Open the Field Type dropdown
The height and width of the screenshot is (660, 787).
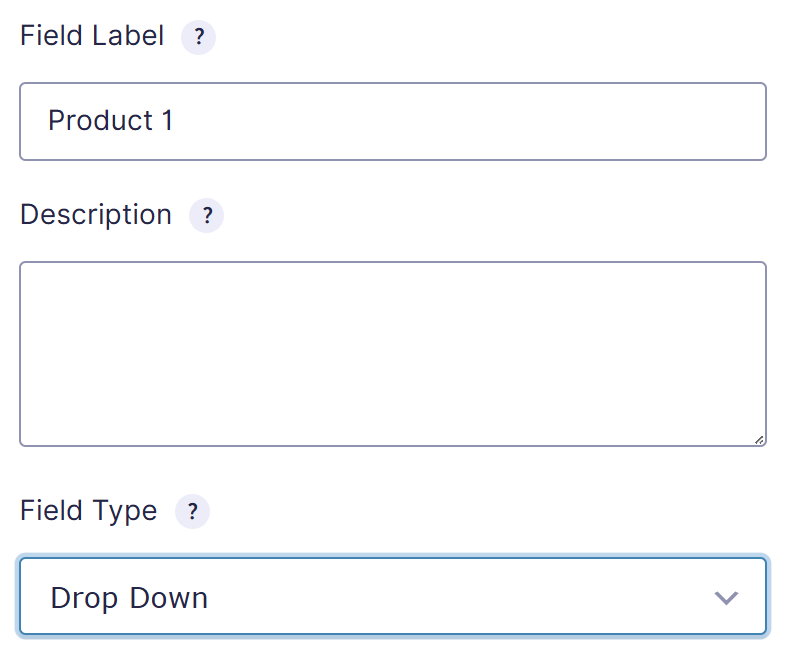(x=393, y=597)
